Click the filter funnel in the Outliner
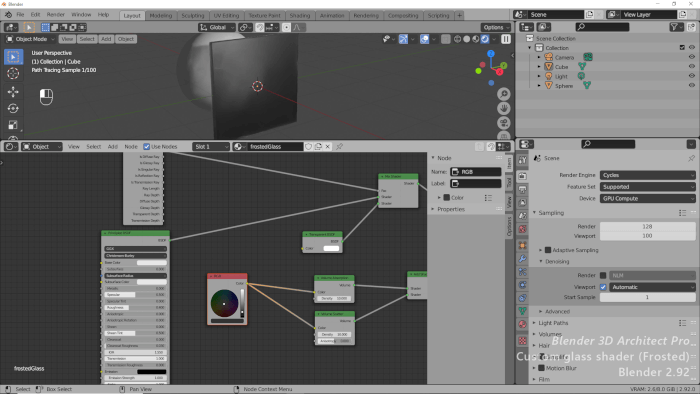 (x=675, y=27)
